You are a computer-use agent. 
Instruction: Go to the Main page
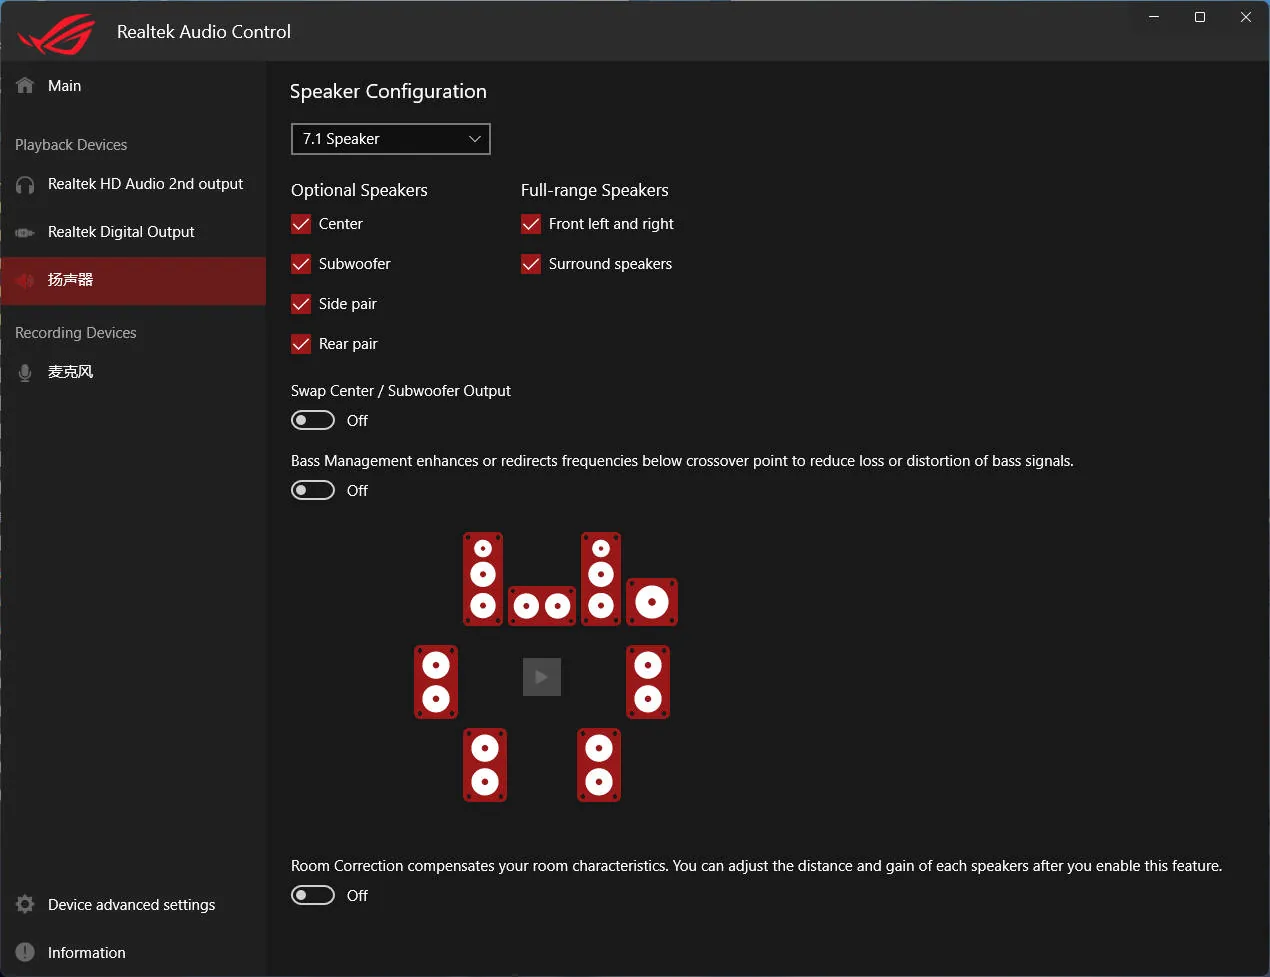coord(64,86)
